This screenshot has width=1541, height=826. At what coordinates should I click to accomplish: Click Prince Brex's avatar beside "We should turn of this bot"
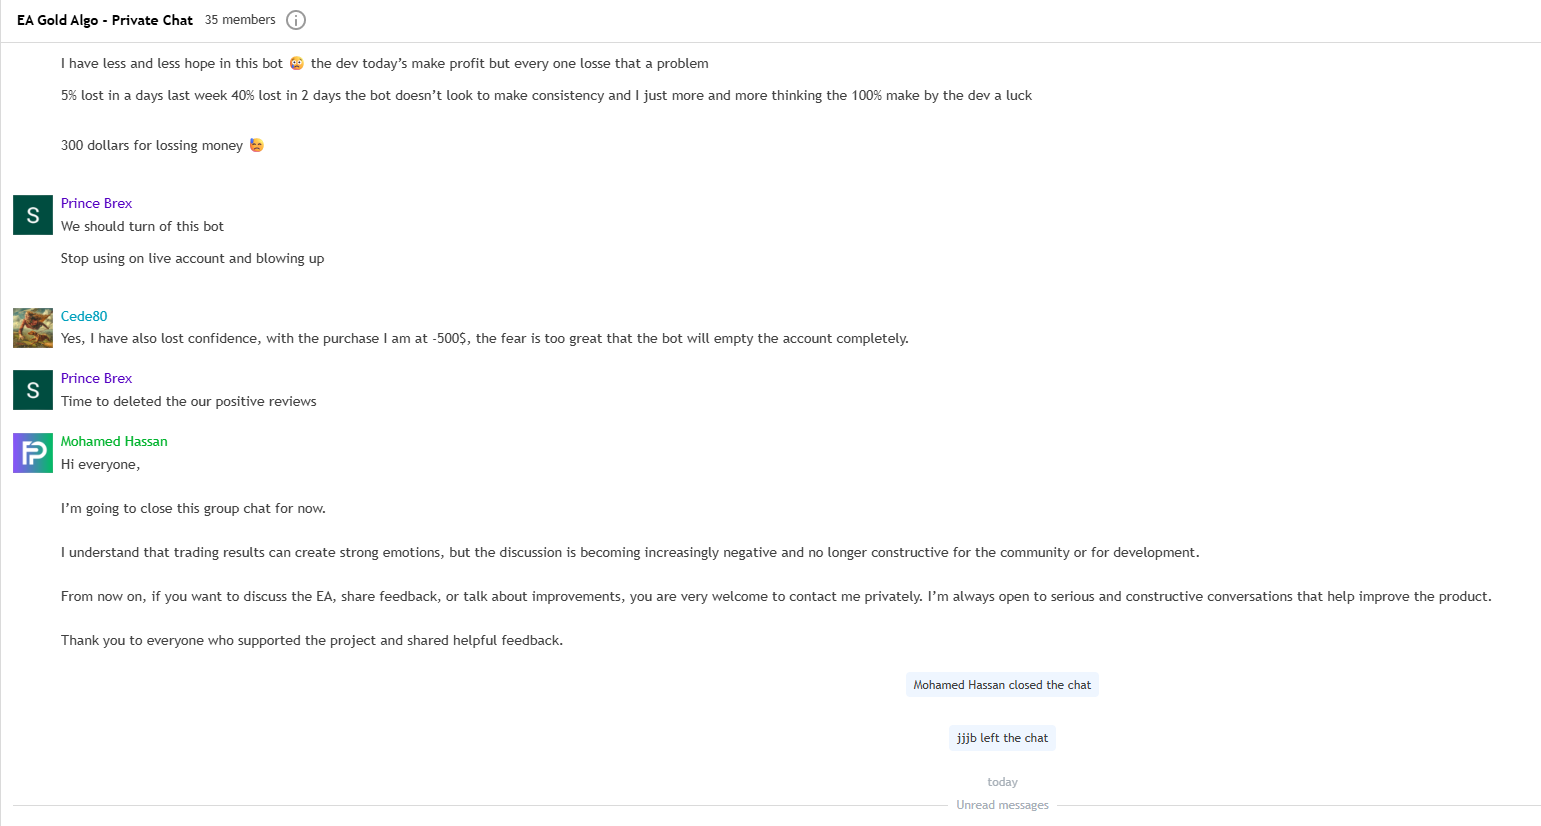pyautogui.click(x=33, y=215)
